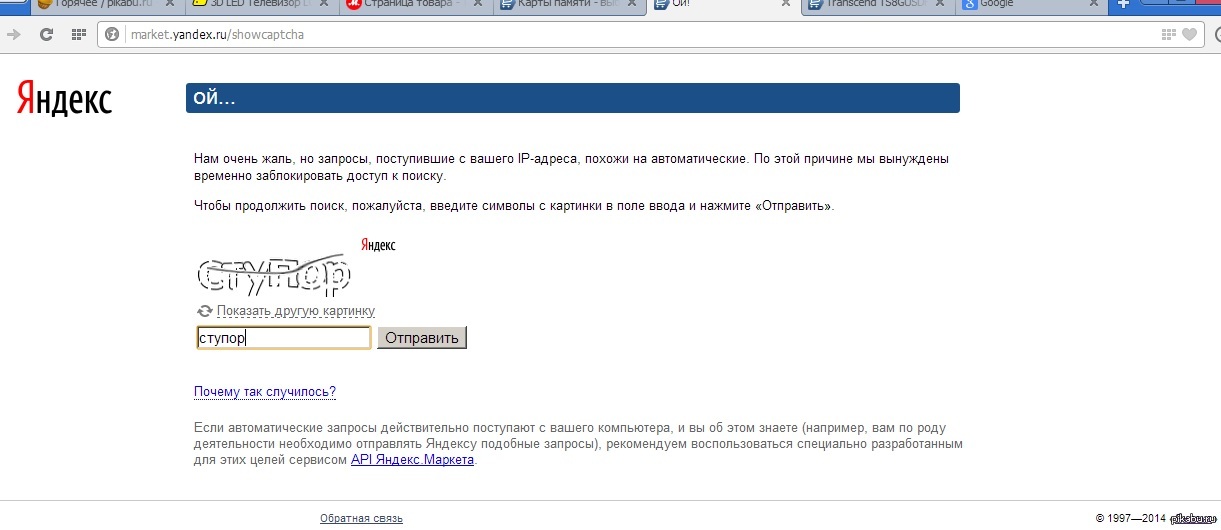Click the forward navigation arrow
The width and height of the screenshot is (1221, 530).
point(14,35)
